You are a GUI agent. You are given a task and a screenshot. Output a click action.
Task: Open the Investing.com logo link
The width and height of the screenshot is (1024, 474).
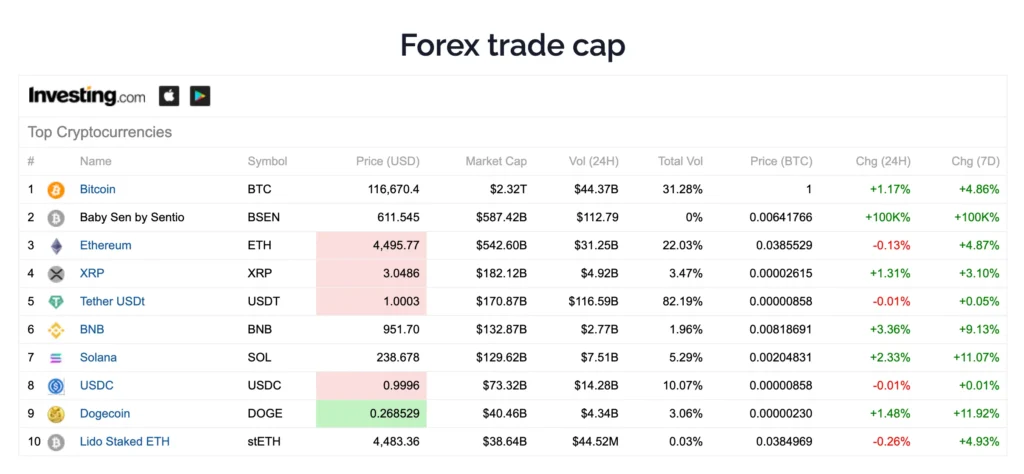point(87,96)
